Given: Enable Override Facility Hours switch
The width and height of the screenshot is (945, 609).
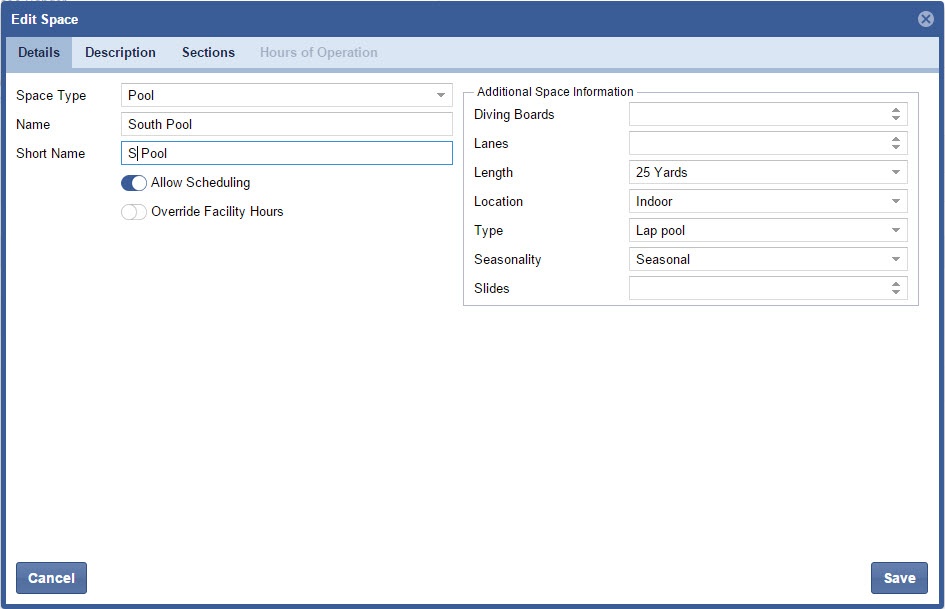Looking at the screenshot, I should click(x=134, y=212).
